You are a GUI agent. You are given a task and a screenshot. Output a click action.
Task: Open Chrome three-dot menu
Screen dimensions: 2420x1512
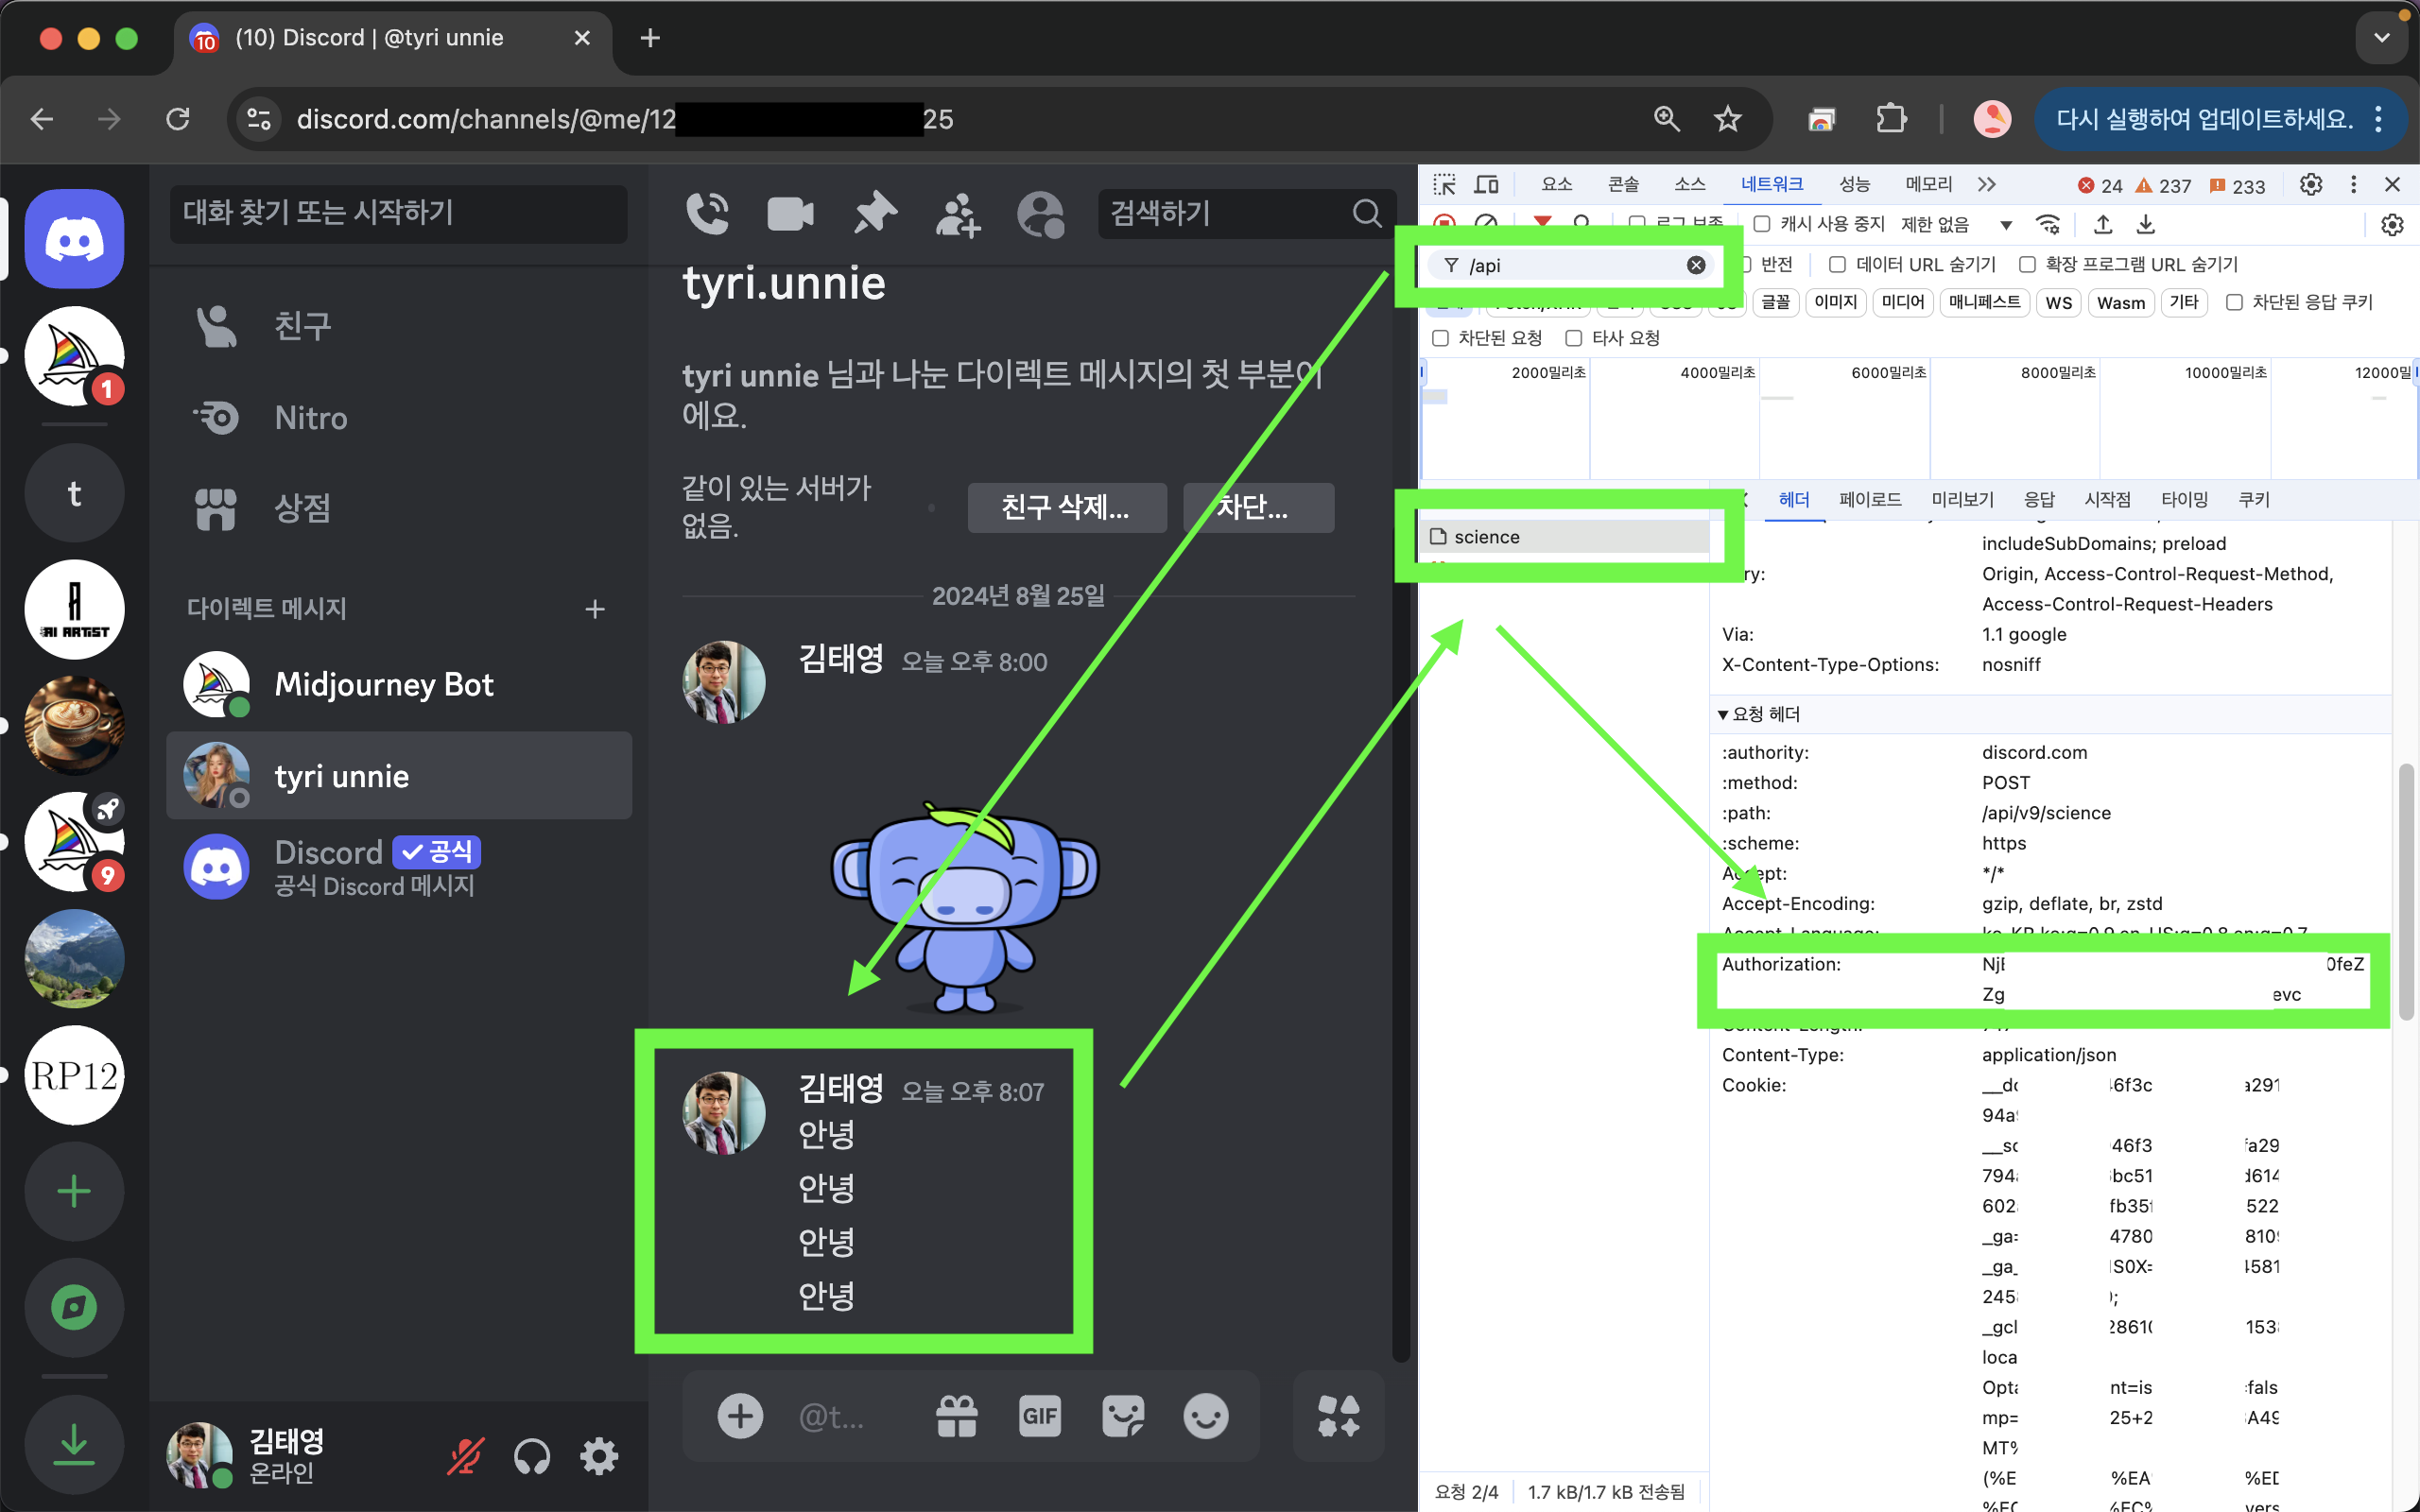(x=2379, y=119)
